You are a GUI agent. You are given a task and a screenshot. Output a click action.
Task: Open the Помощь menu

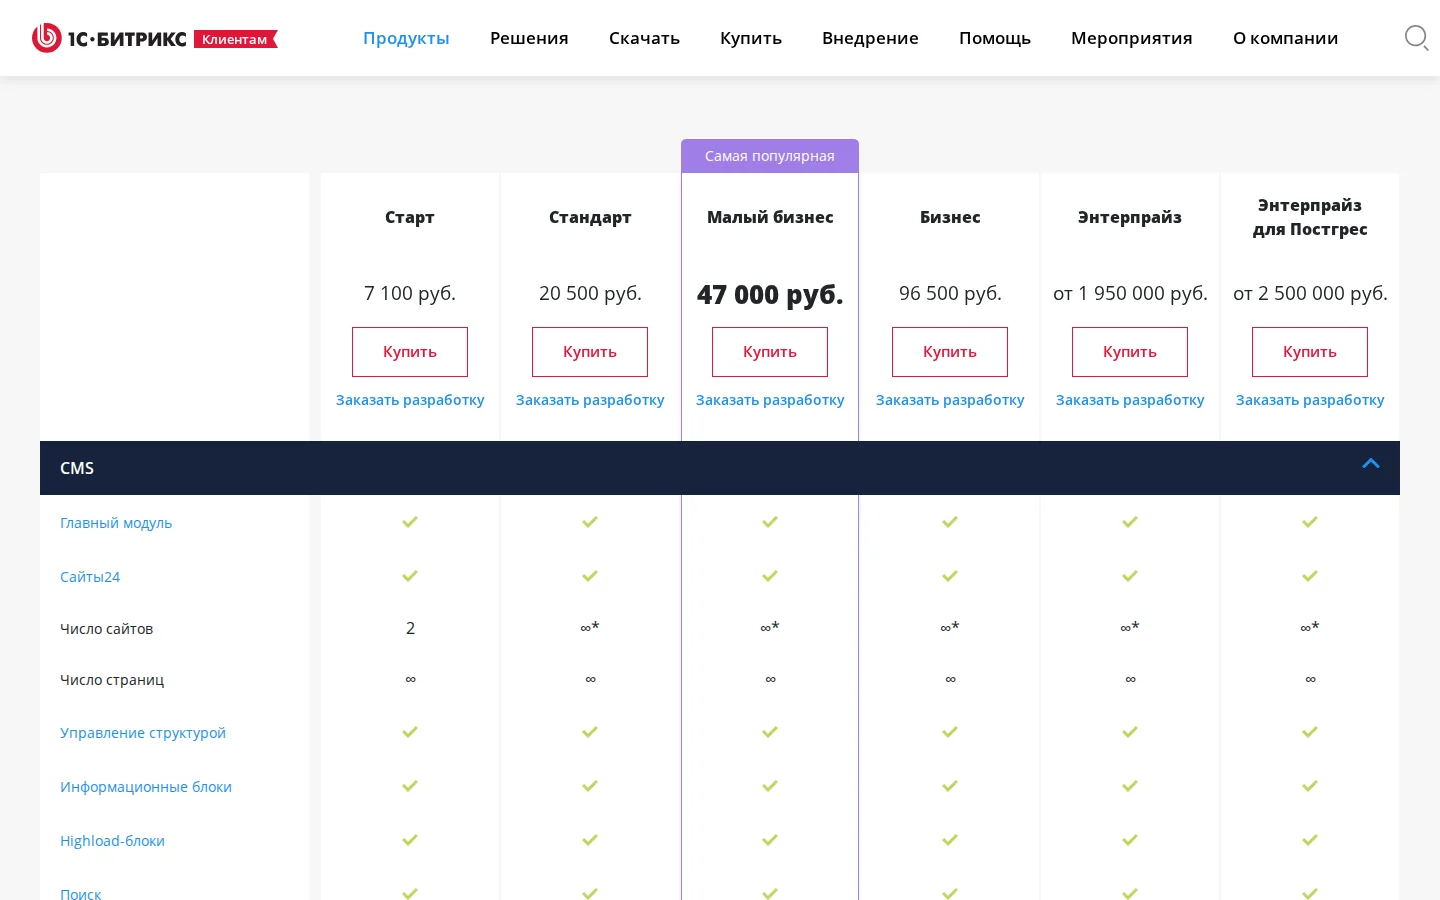pos(995,38)
